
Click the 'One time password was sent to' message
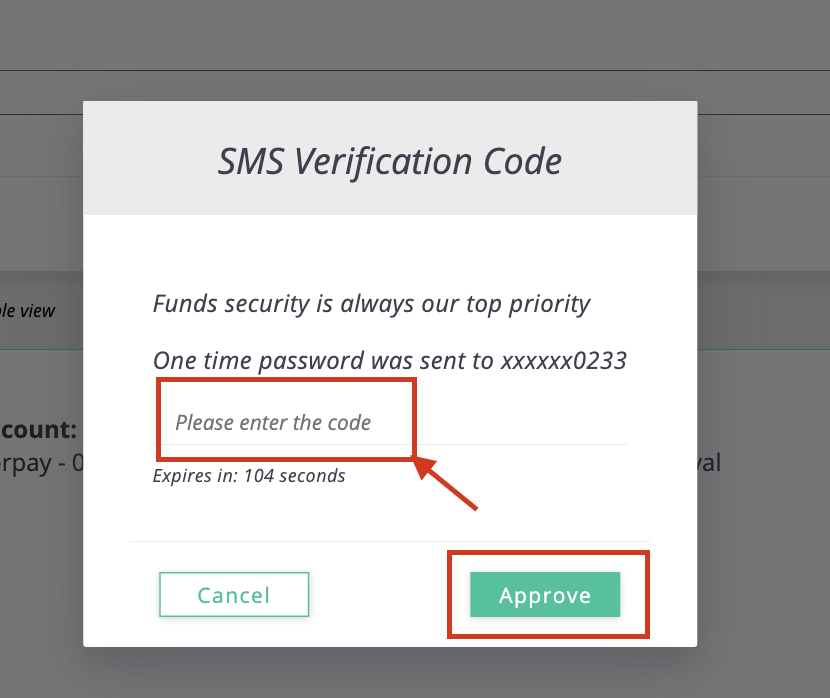click(x=323, y=361)
